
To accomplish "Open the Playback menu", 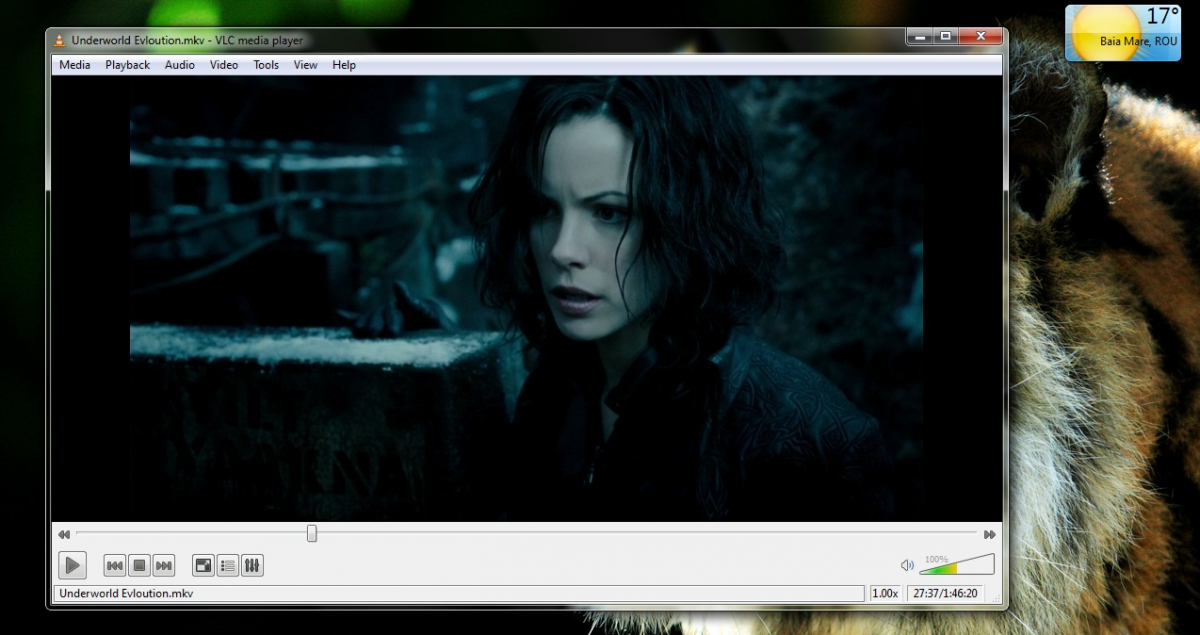I will [x=128, y=65].
